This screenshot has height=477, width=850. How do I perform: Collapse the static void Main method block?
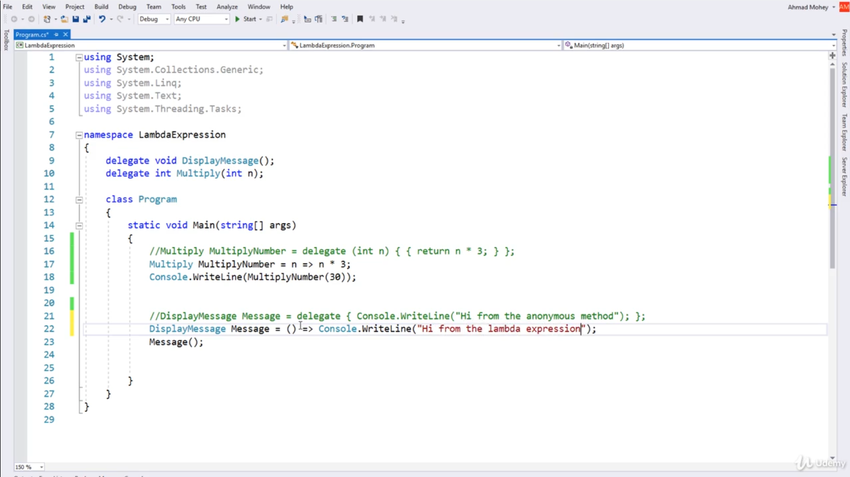79,225
